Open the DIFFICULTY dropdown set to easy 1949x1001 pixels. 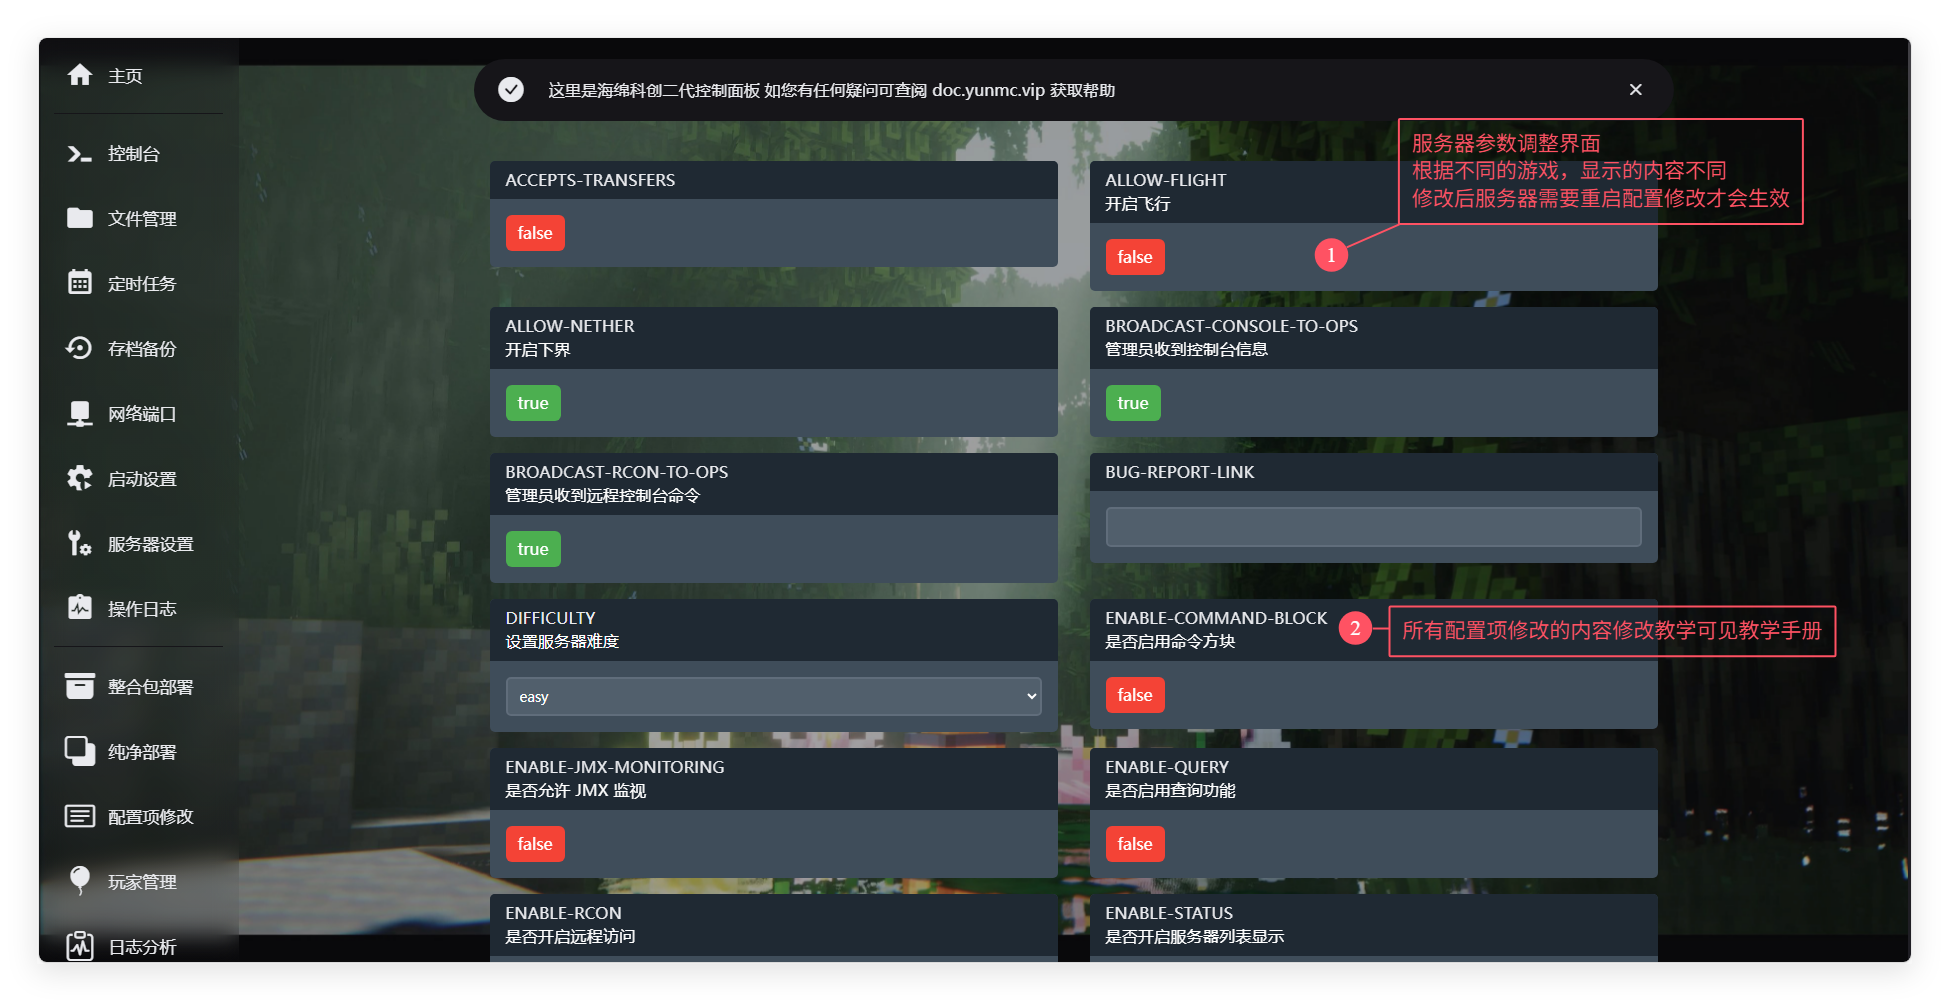click(x=774, y=696)
